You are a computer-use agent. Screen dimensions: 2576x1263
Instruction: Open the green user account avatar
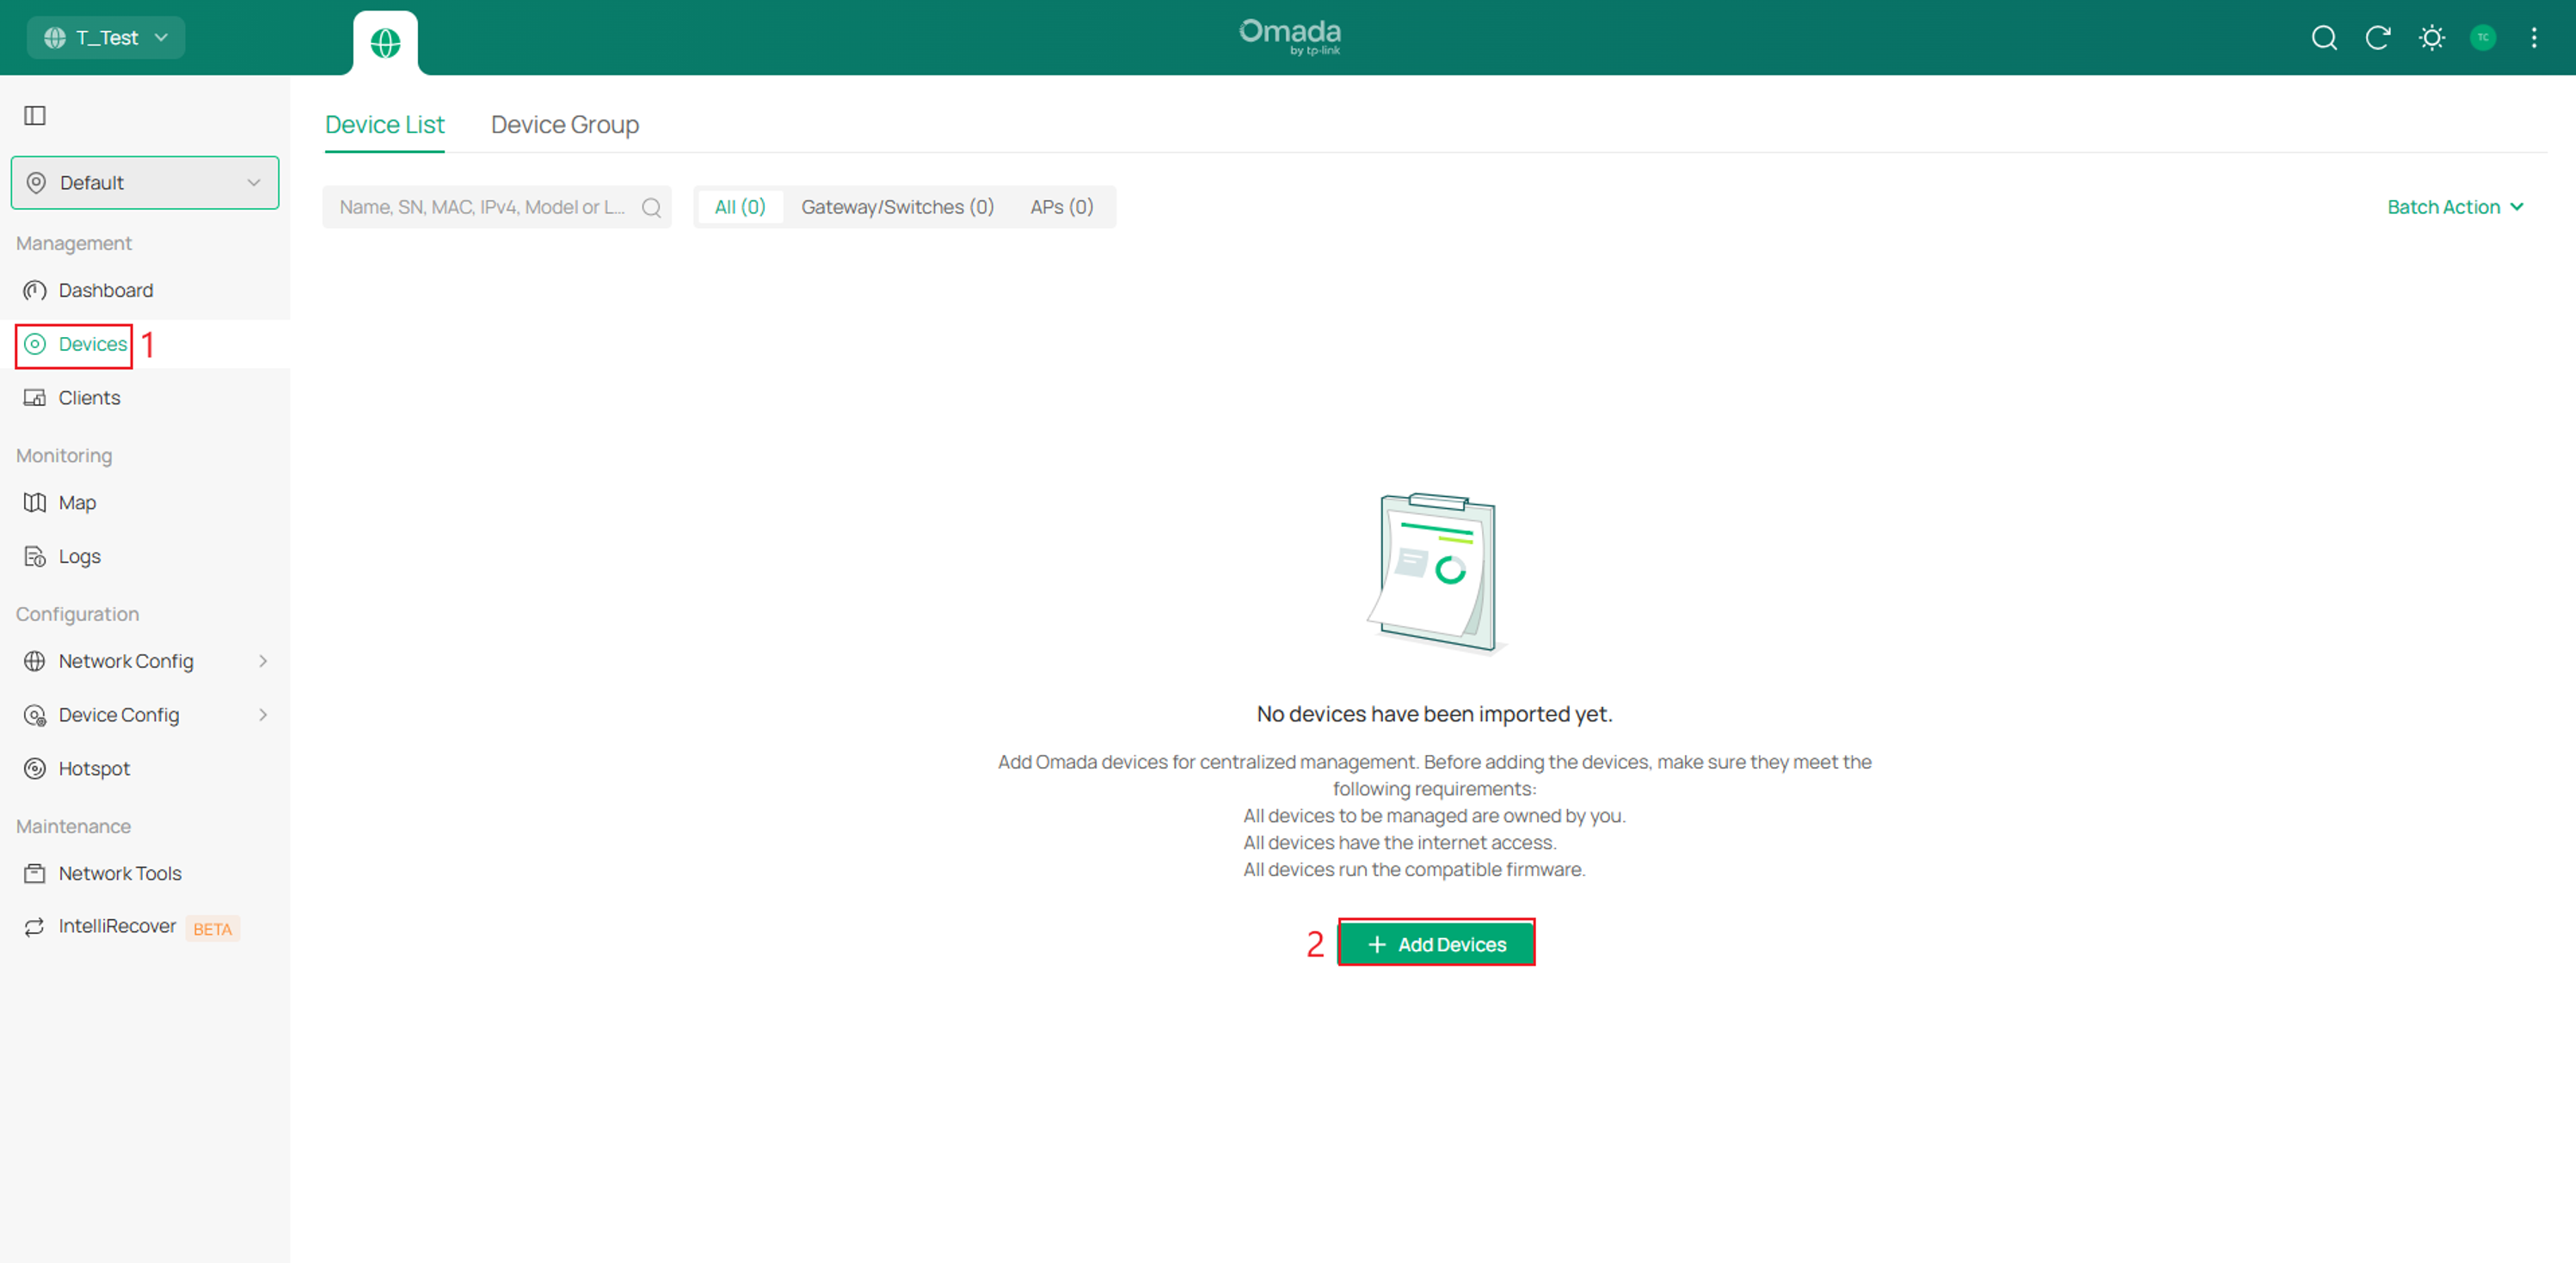coord(2483,38)
